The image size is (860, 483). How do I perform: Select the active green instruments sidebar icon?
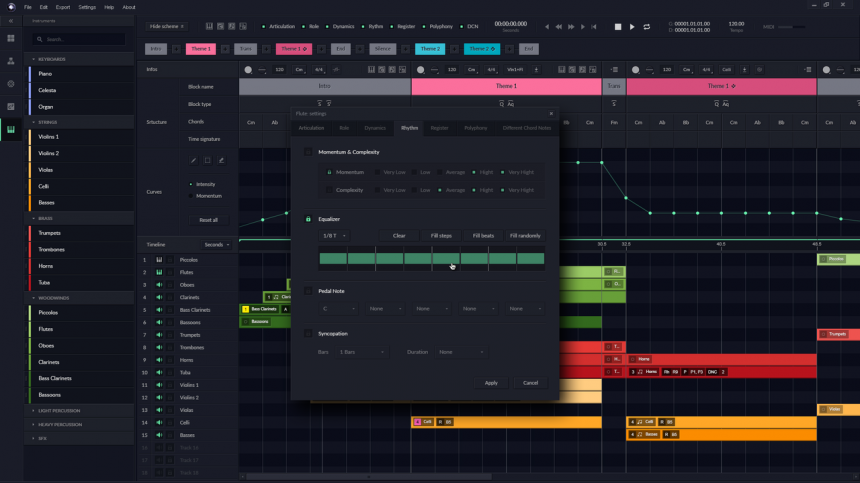[x=10, y=129]
